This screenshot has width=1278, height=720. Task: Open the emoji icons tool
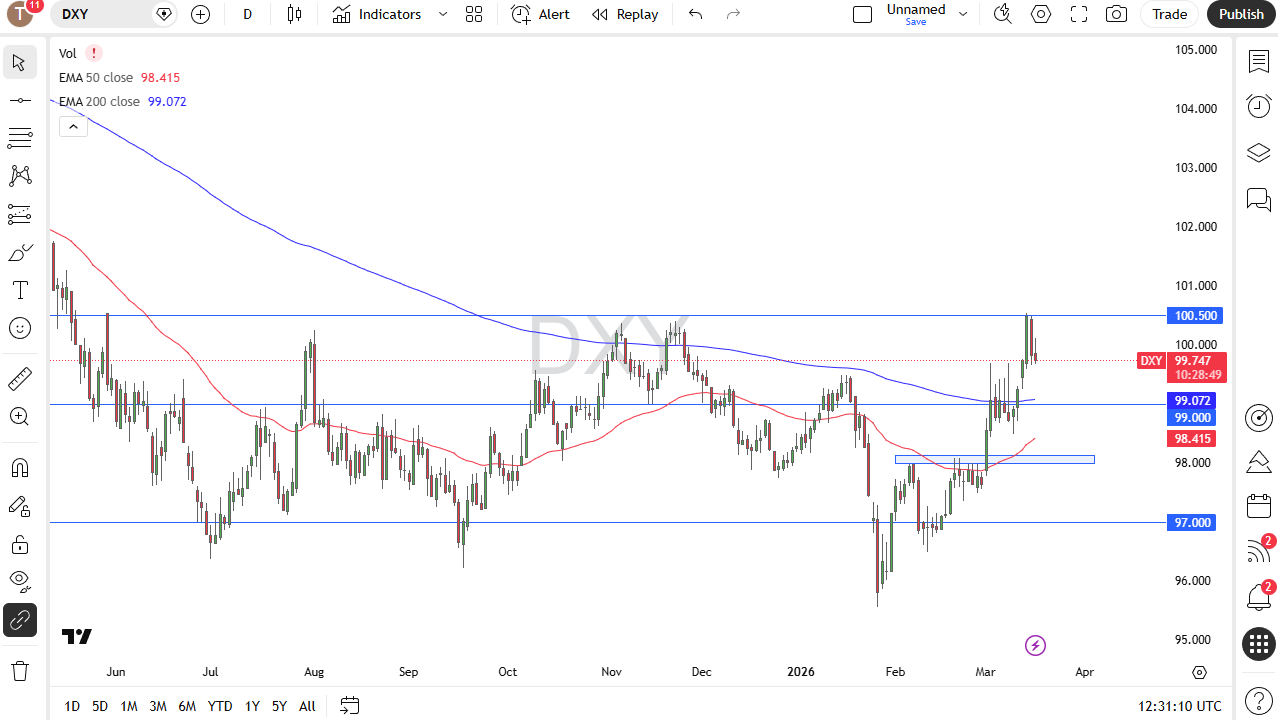(x=19, y=328)
